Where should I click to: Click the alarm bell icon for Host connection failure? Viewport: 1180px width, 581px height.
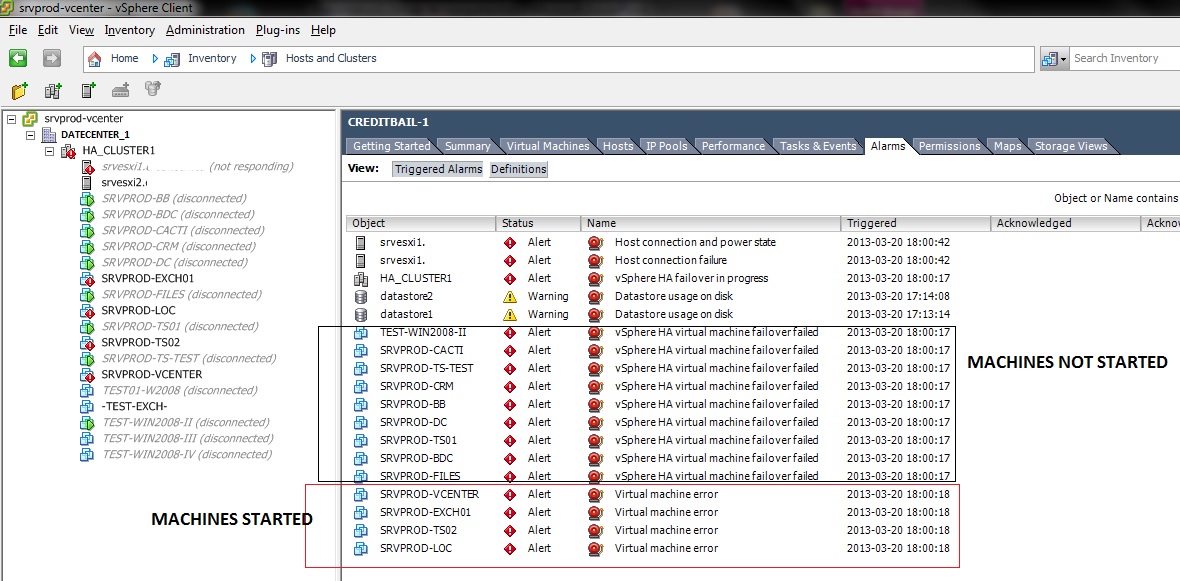click(596, 260)
